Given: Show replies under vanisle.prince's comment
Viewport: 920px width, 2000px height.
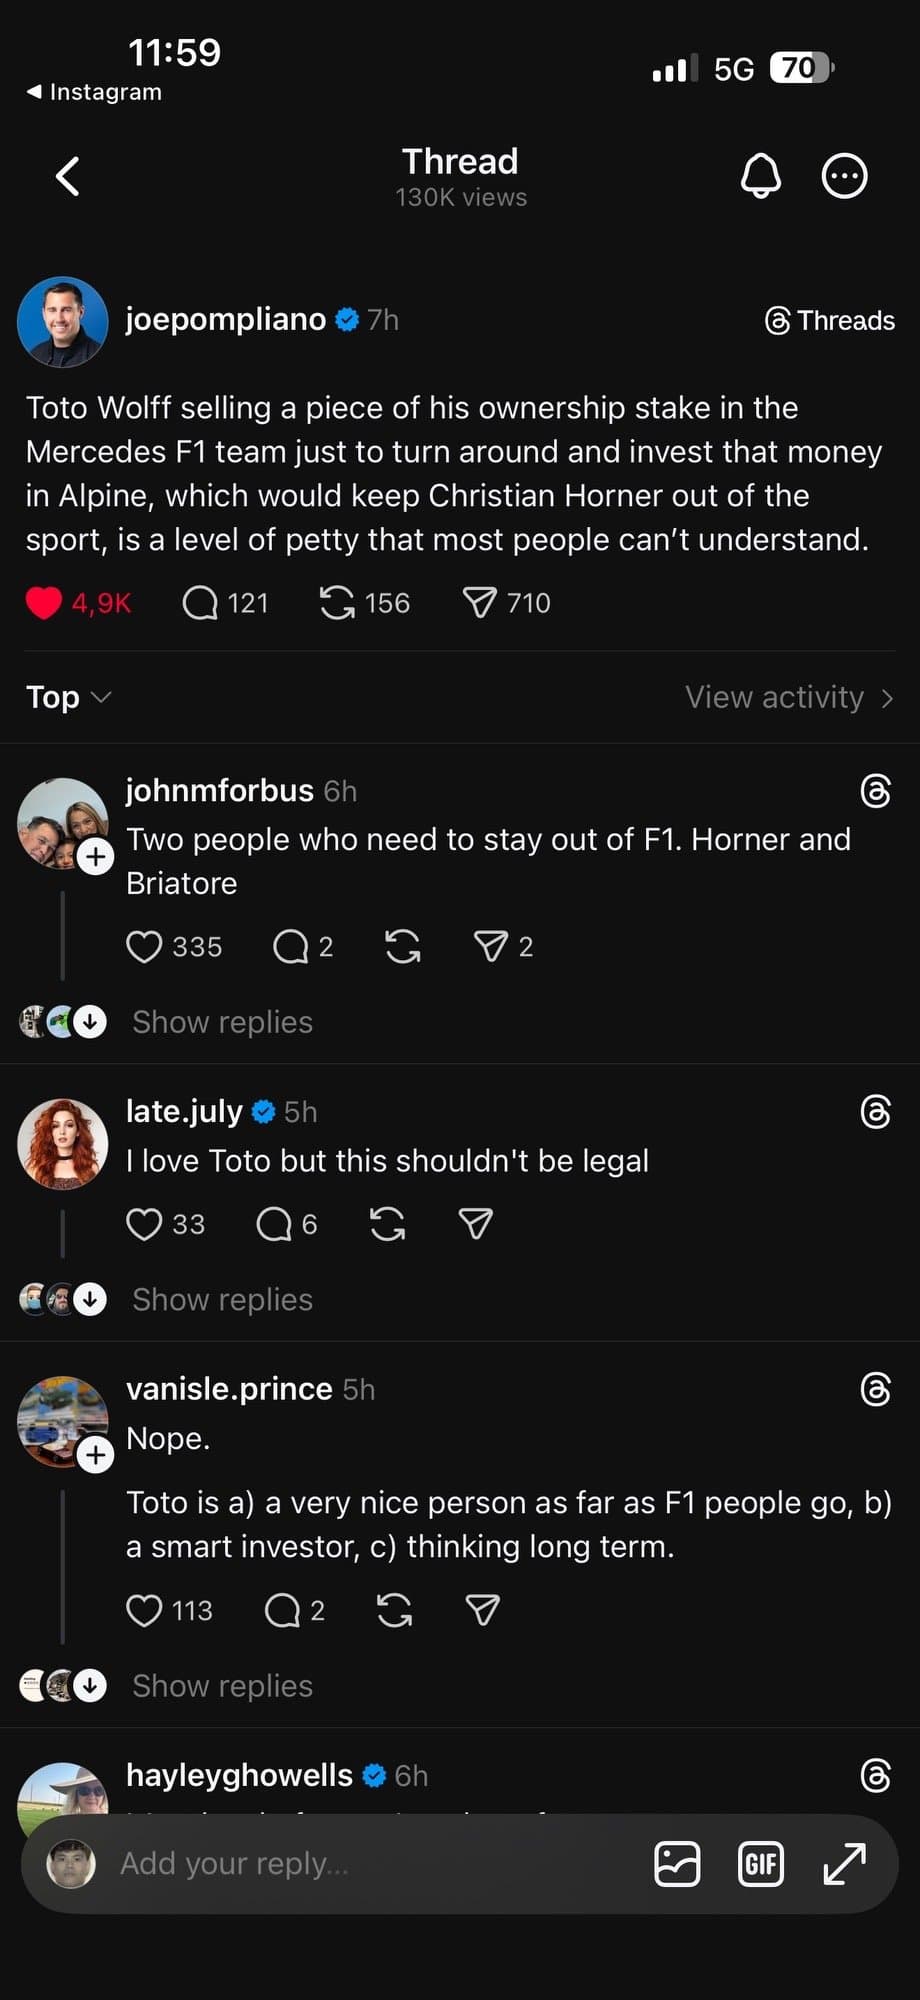Looking at the screenshot, I should (222, 1686).
